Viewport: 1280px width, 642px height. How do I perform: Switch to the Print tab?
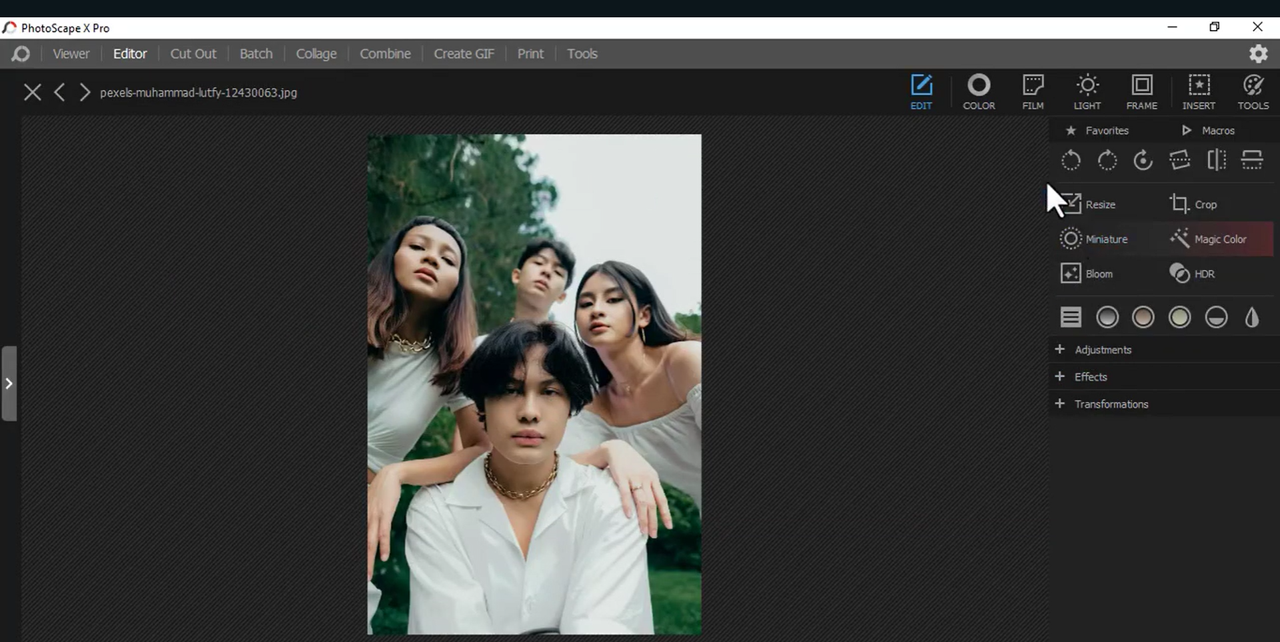pyautogui.click(x=531, y=54)
